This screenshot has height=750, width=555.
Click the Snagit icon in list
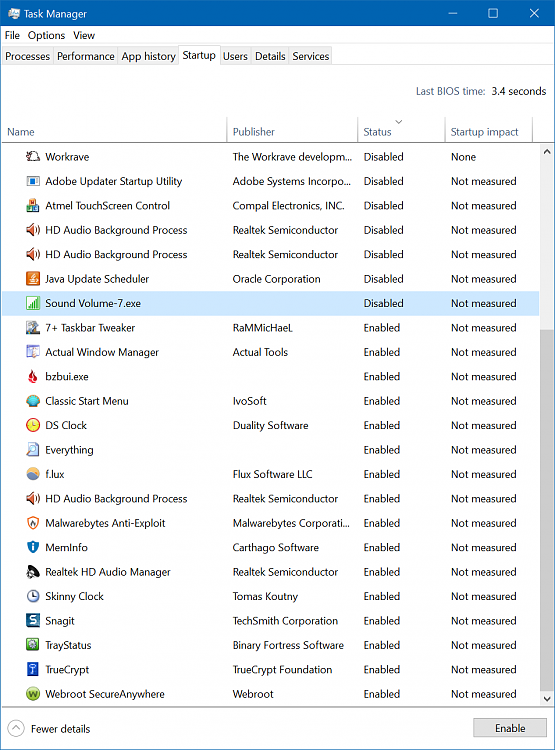[33, 620]
